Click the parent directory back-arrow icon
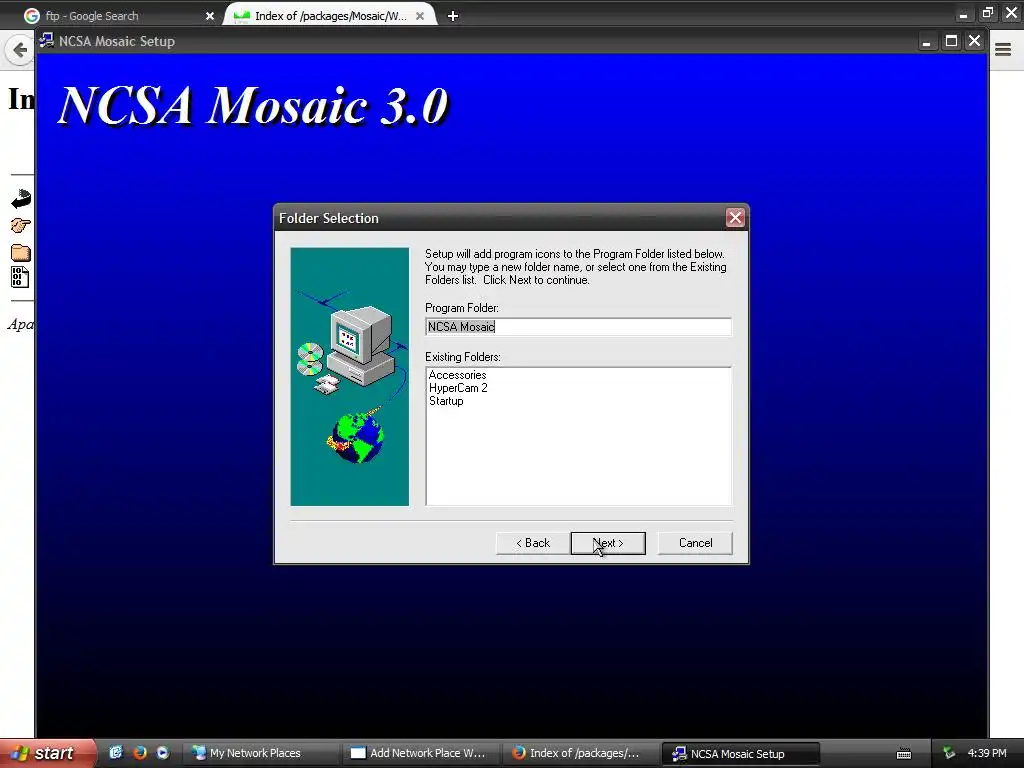Viewport: 1024px width, 768px height. [x=21, y=199]
